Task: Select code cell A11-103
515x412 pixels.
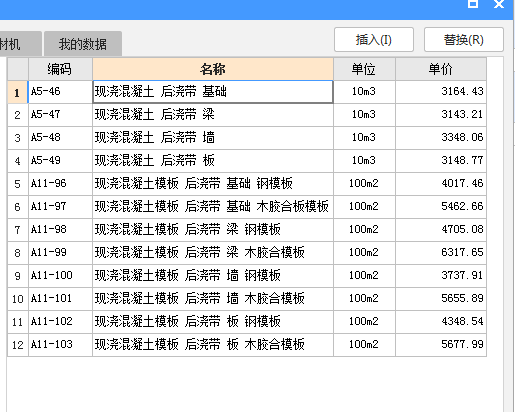Action: click(60, 345)
